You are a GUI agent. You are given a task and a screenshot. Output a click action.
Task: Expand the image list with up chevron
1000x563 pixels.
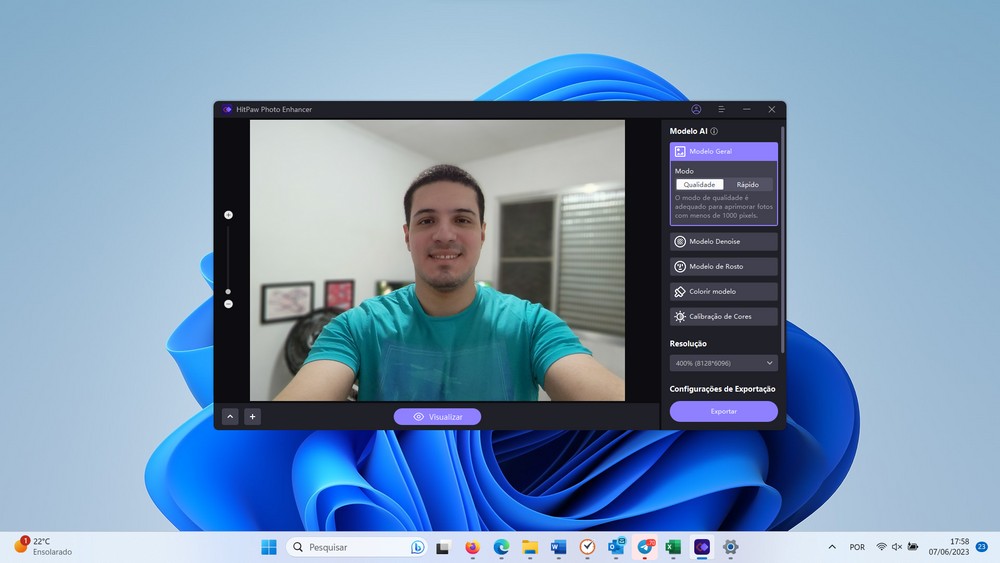(230, 416)
